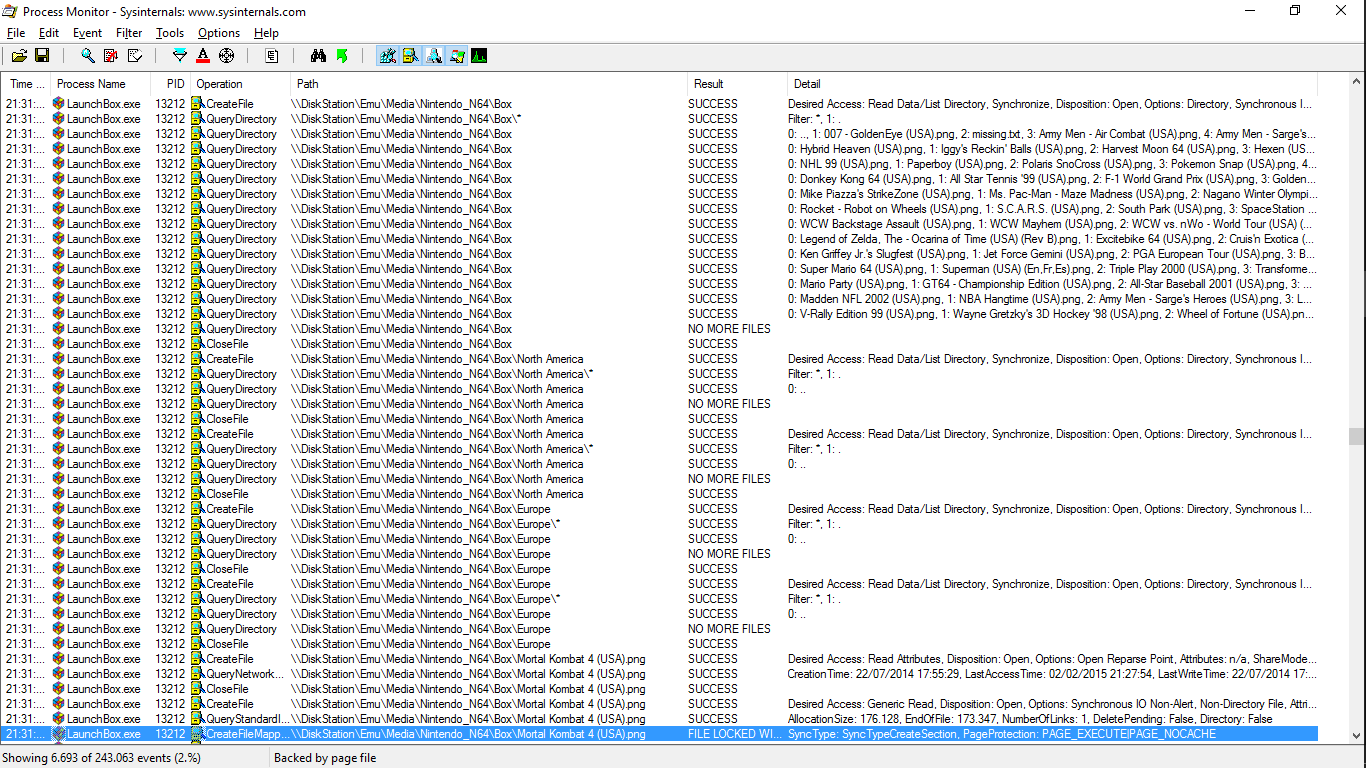Click the Time column header

click(26, 84)
